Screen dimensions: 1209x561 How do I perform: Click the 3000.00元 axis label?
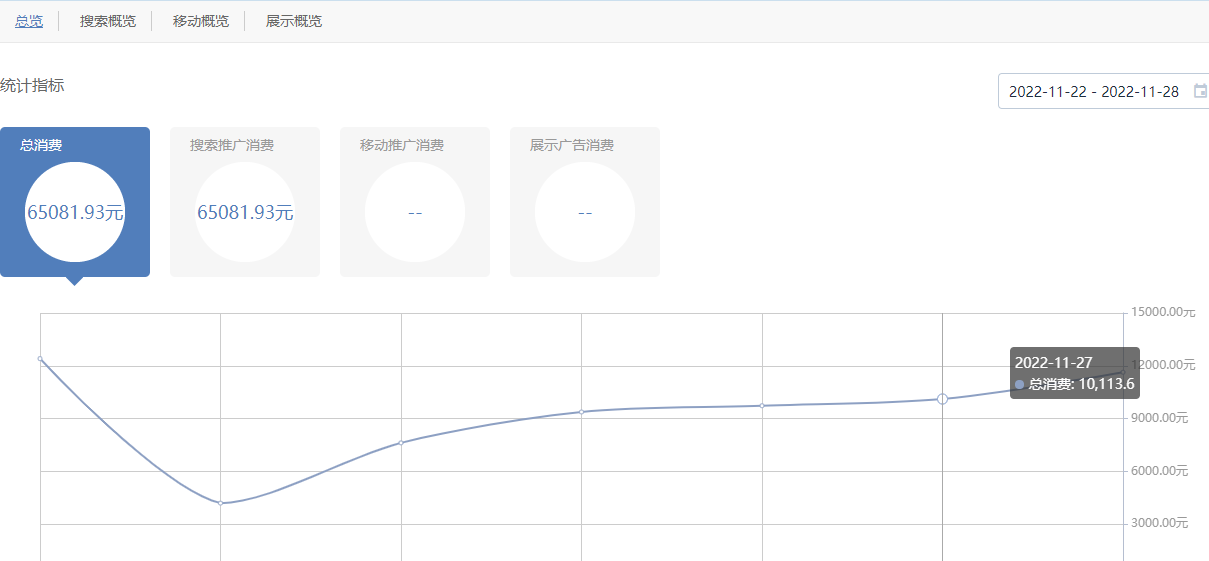[x=1160, y=523]
